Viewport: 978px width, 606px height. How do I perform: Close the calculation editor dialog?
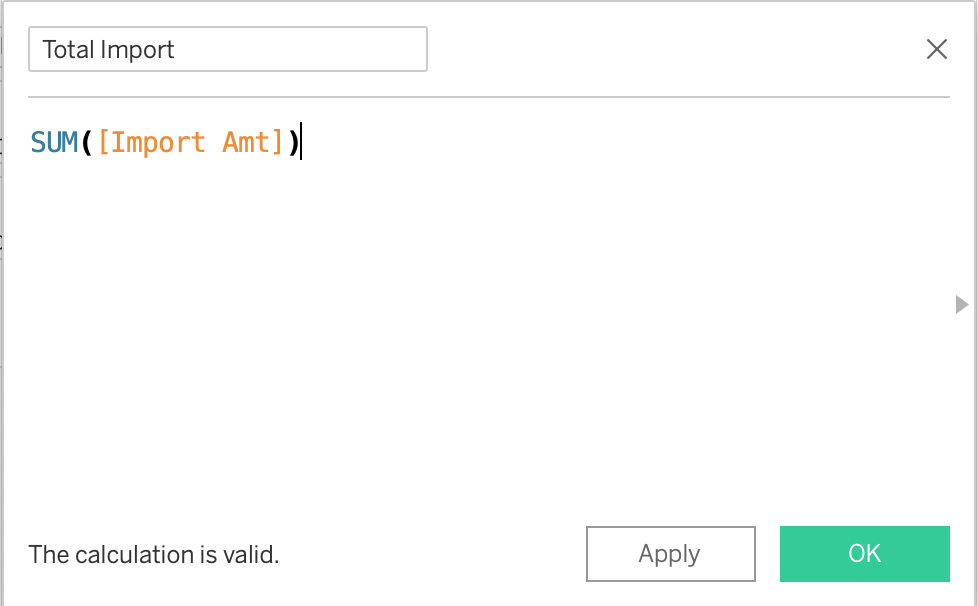[936, 49]
